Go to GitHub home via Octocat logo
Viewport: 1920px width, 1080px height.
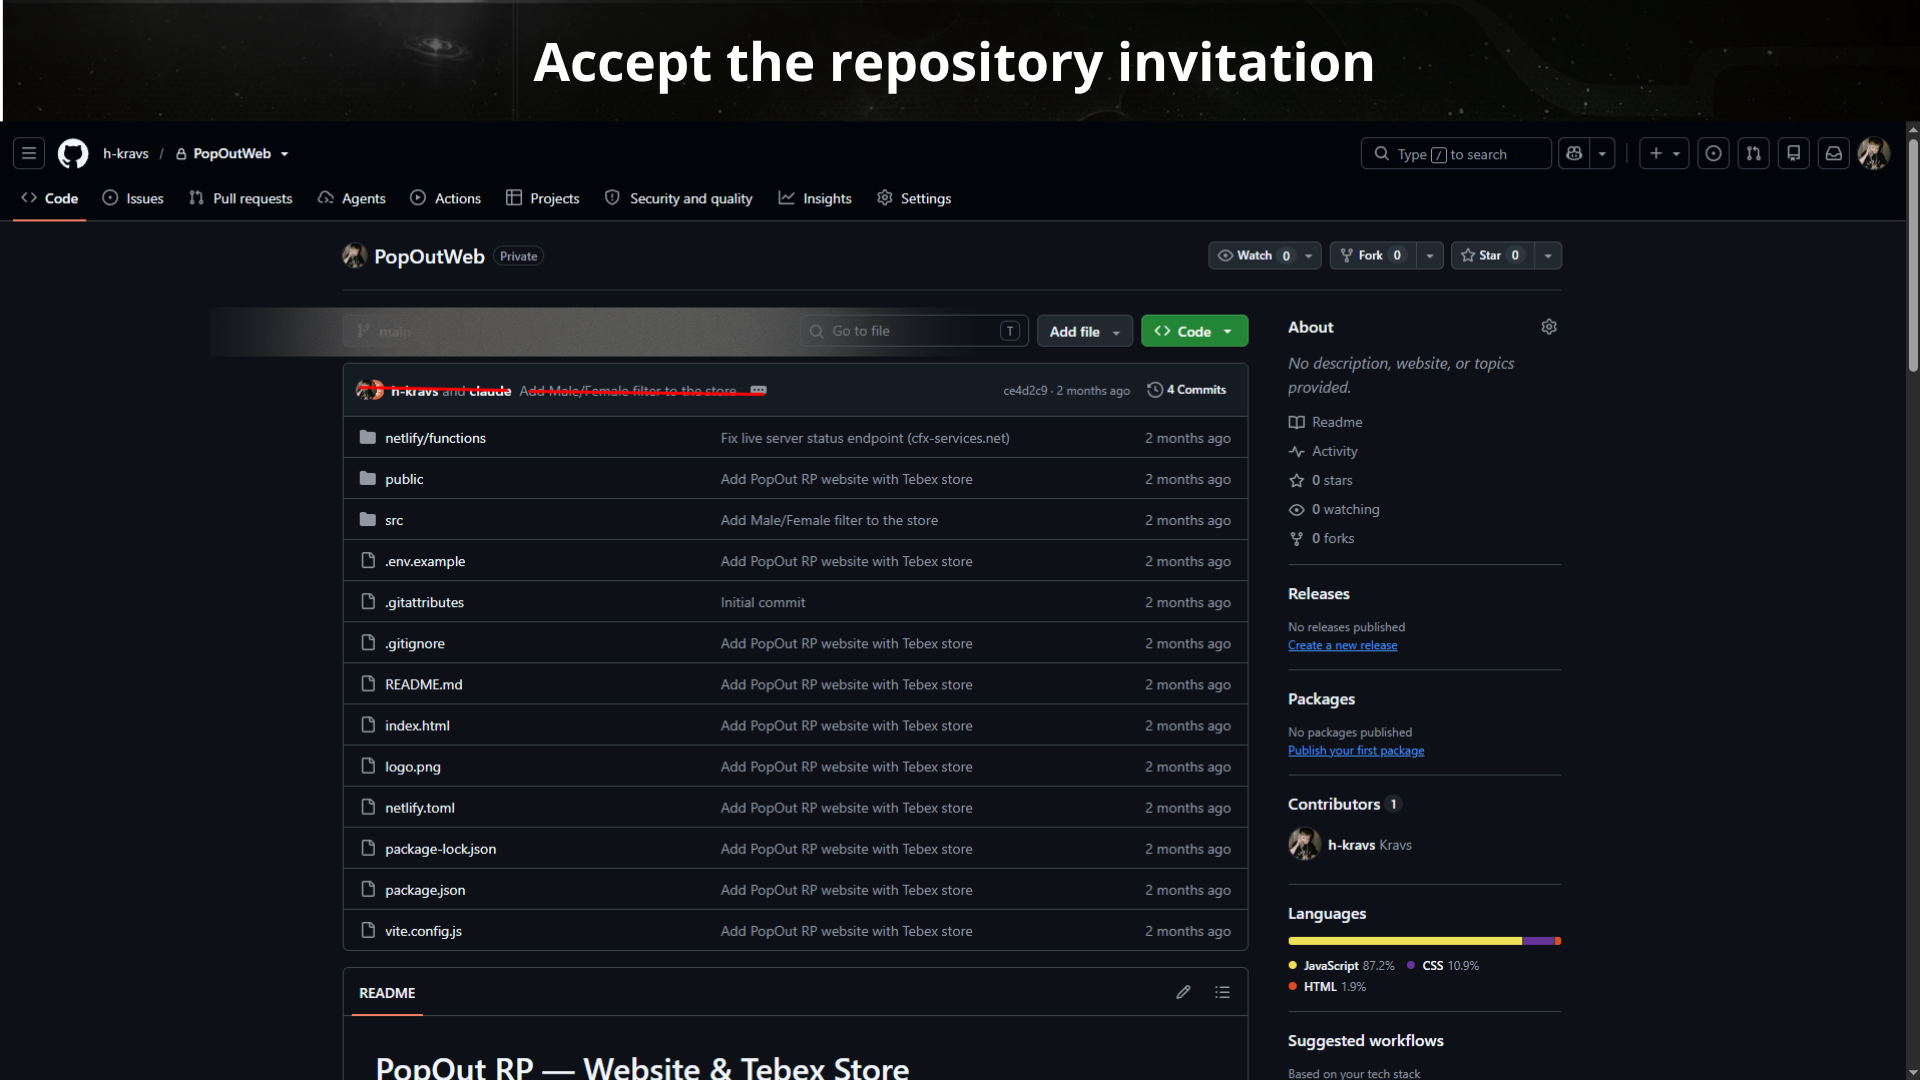coord(73,154)
